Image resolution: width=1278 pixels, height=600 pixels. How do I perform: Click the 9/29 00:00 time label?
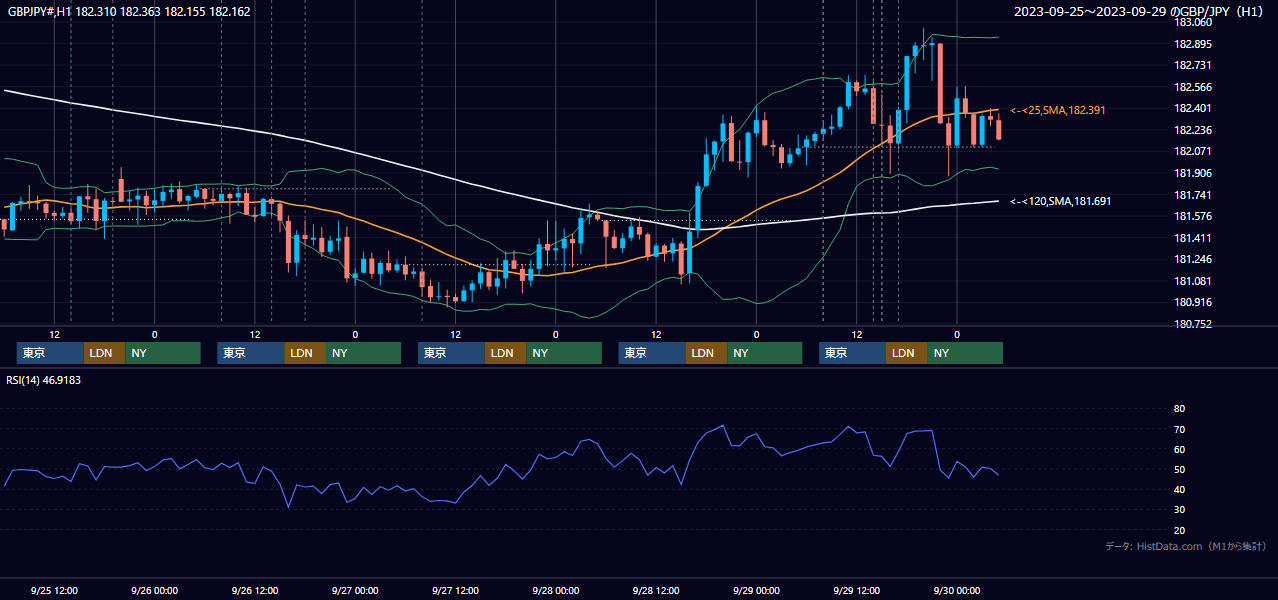(757, 590)
